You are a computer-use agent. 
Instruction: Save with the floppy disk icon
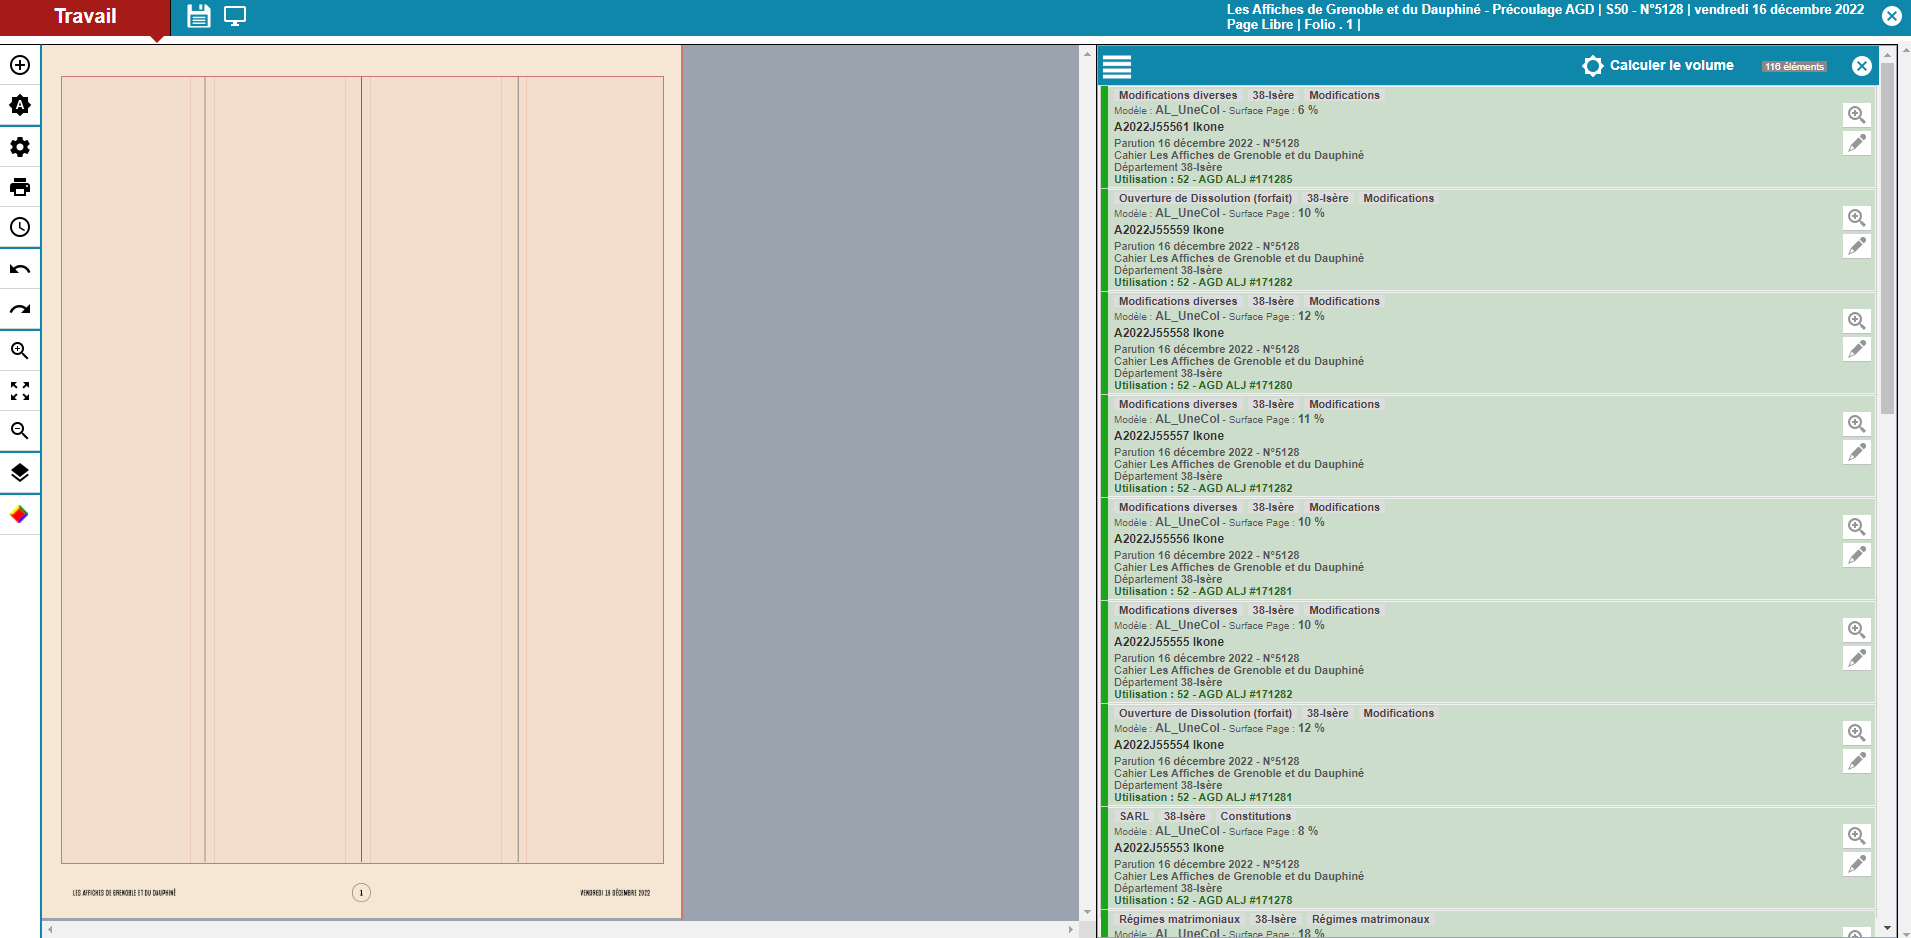(x=199, y=16)
